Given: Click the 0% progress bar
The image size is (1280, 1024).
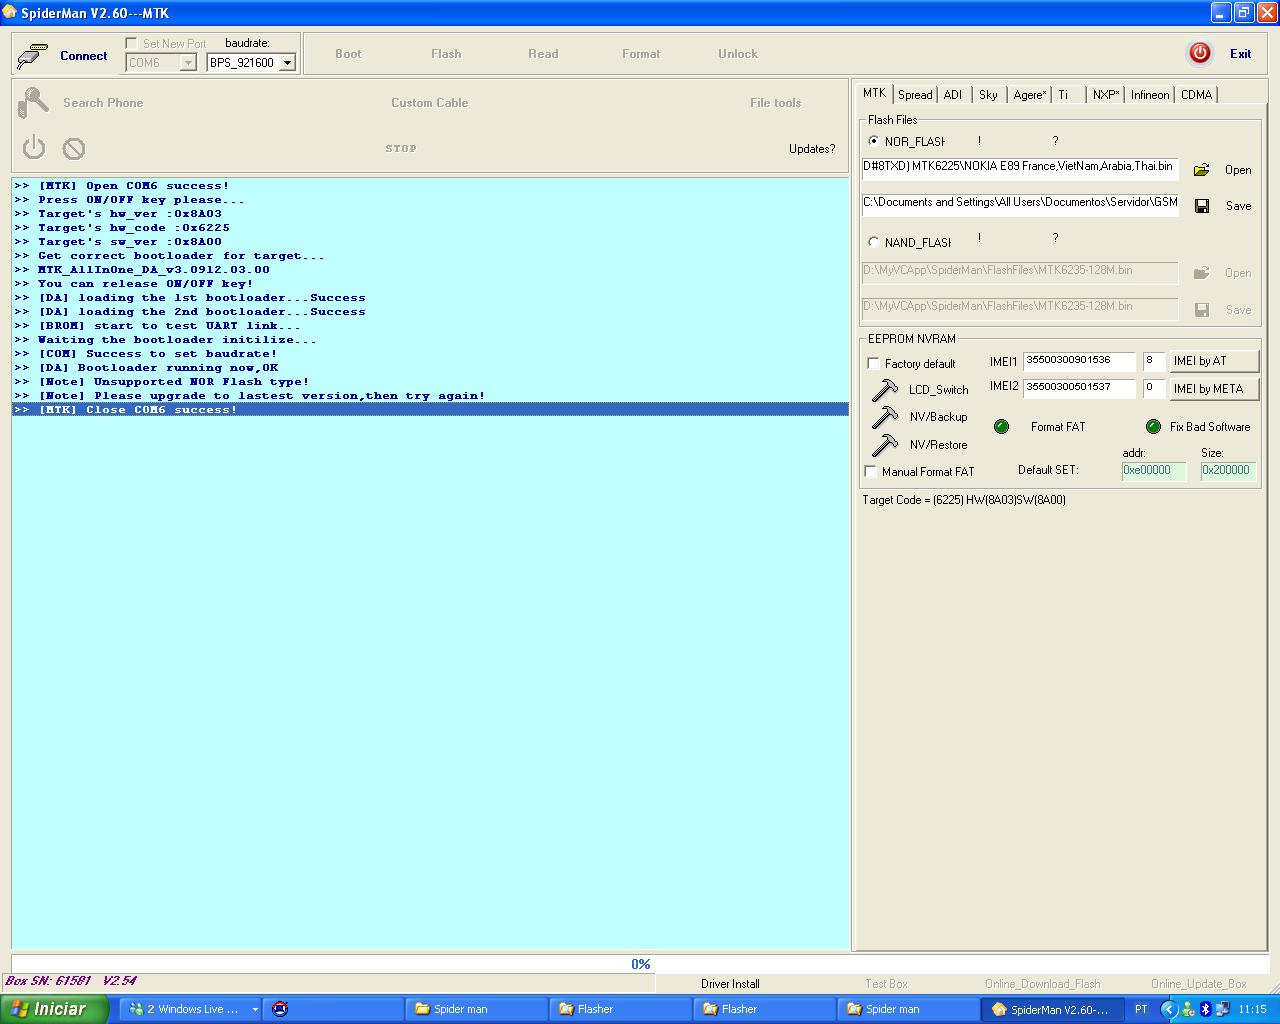Looking at the screenshot, I should tap(640, 964).
